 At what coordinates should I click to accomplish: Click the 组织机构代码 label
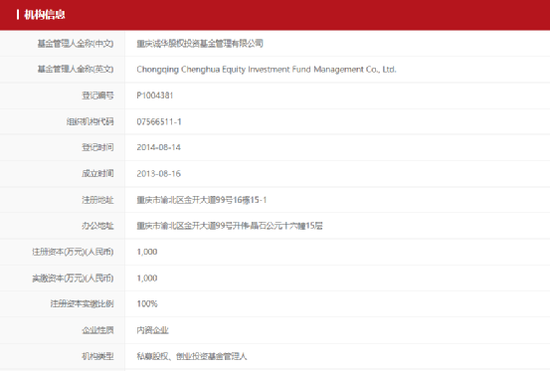[x=90, y=122]
